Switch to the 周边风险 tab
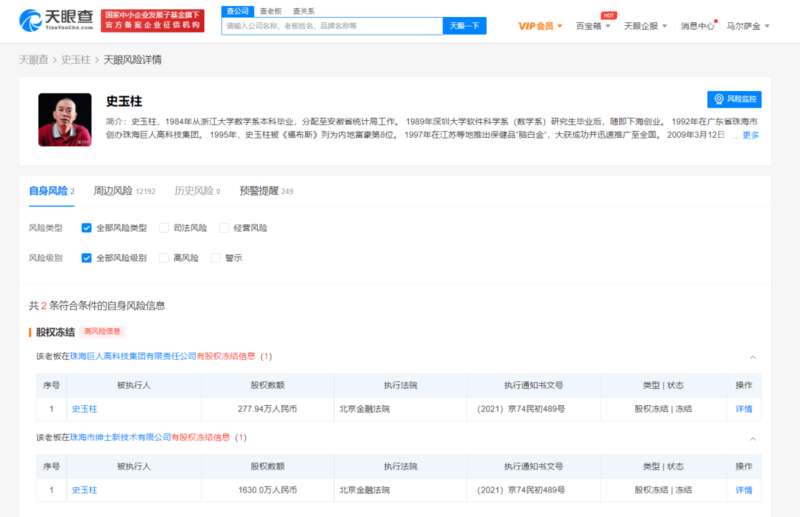800x517 pixels. [124, 191]
